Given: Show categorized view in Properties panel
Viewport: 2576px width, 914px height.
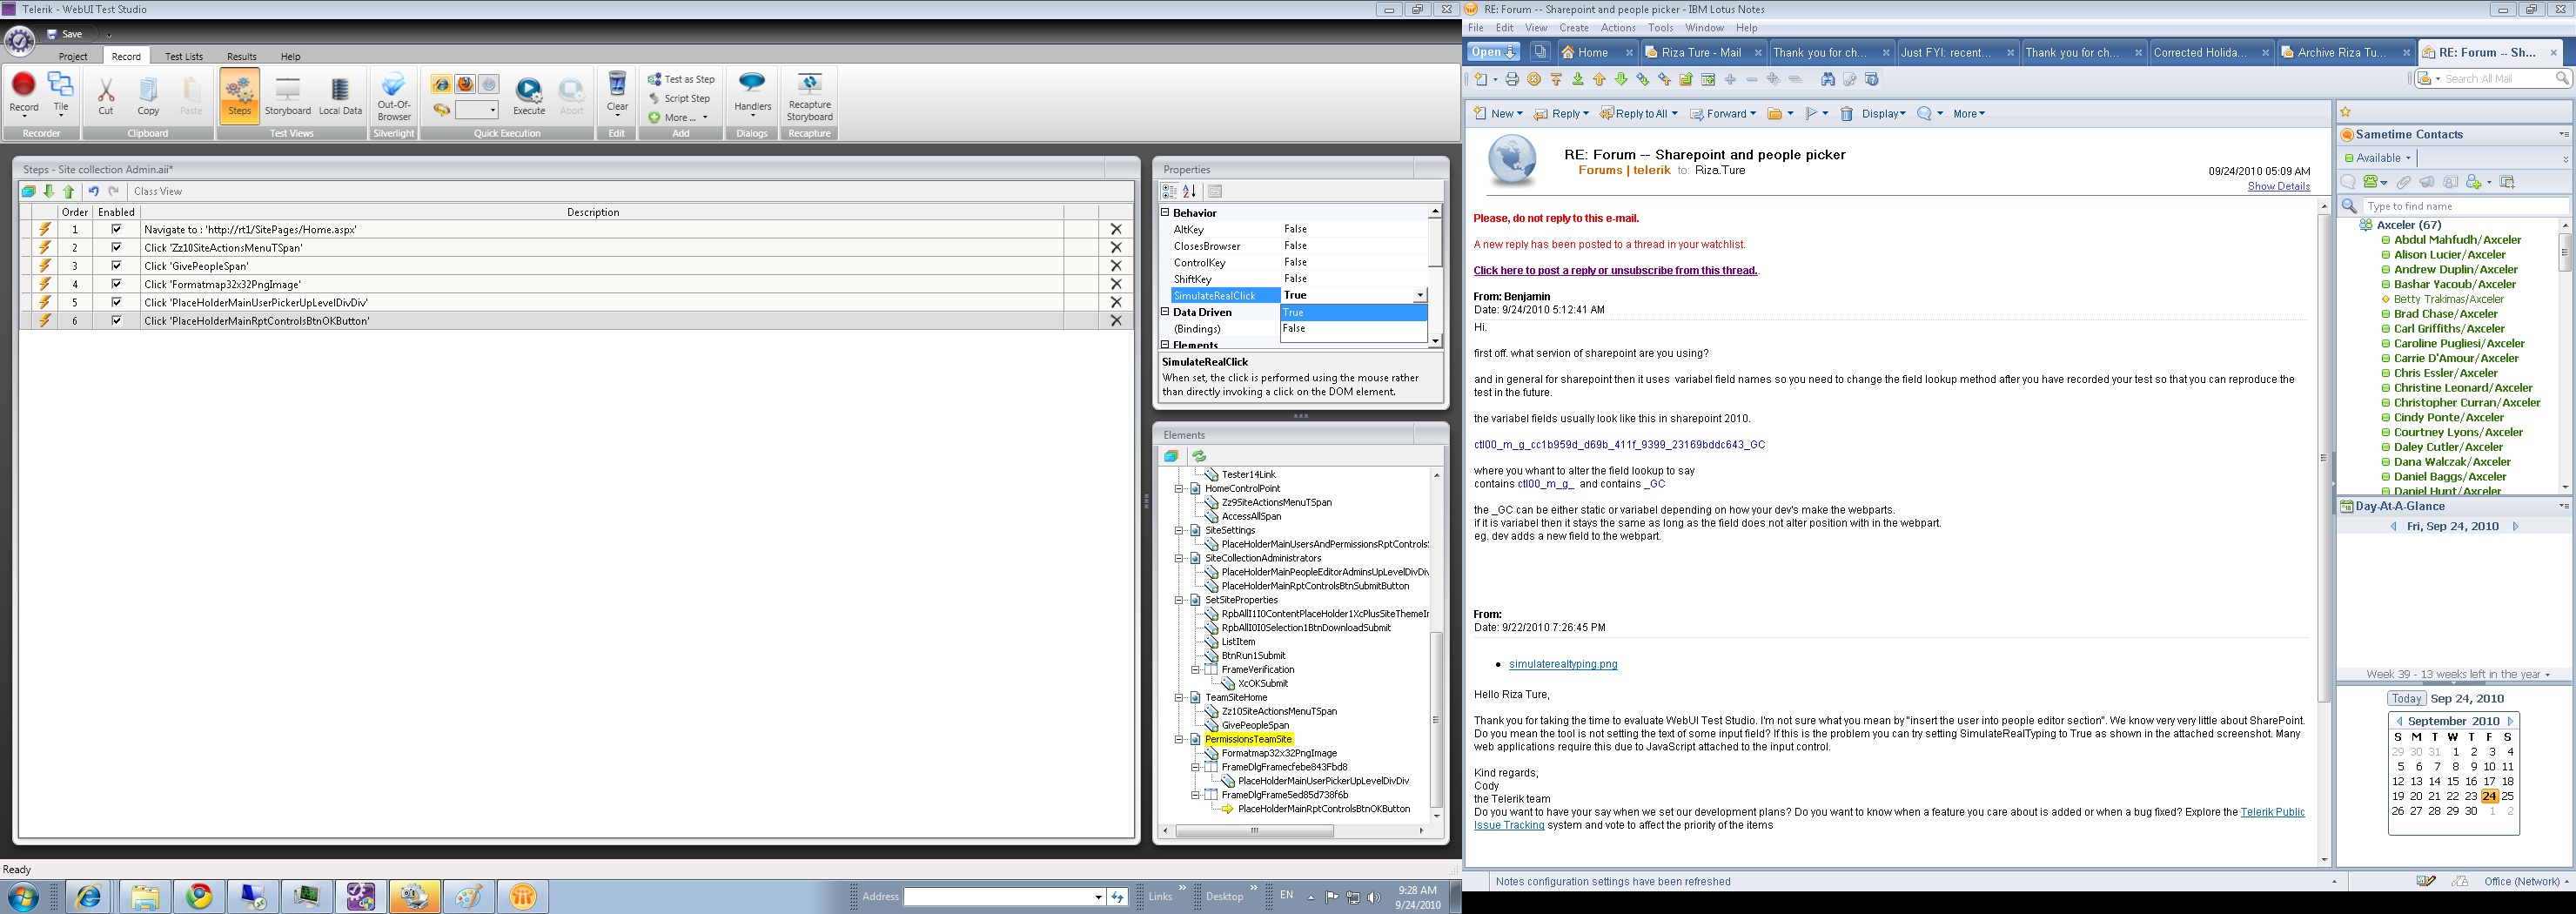Looking at the screenshot, I should pyautogui.click(x=1168, y=191).
